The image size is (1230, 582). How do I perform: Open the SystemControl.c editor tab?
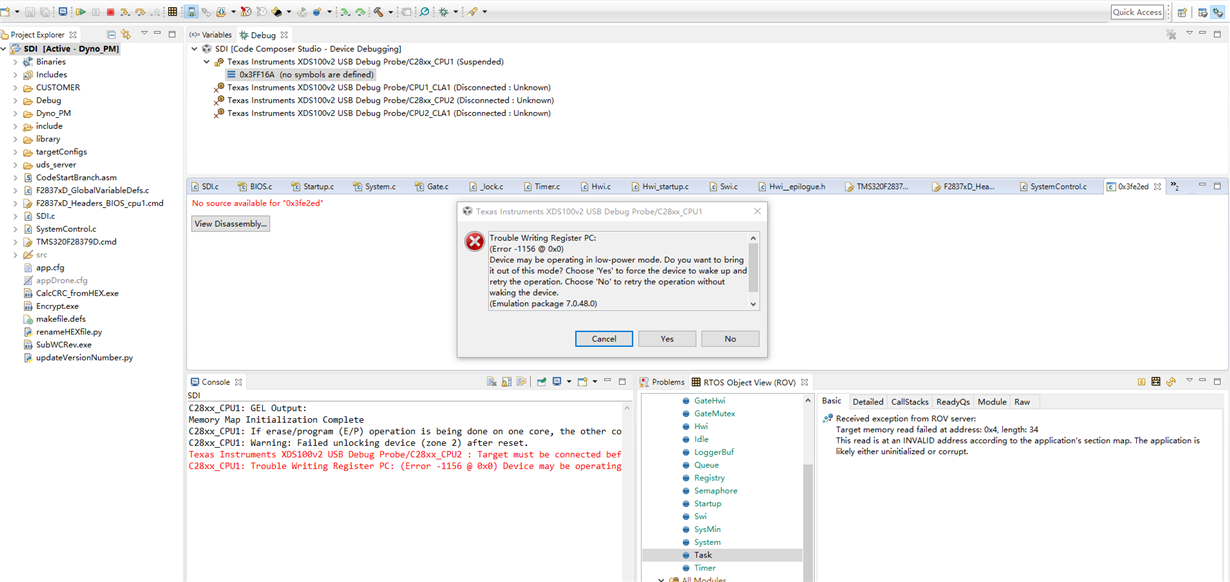(x=1051, y=187)
